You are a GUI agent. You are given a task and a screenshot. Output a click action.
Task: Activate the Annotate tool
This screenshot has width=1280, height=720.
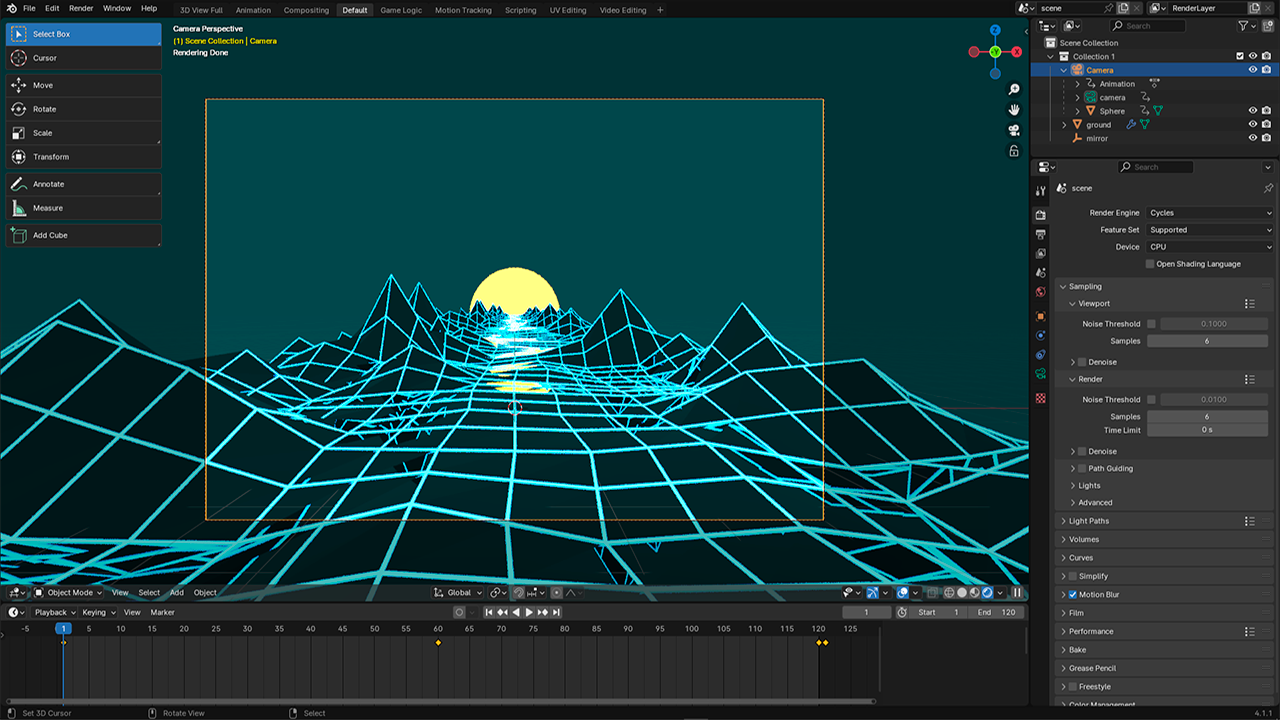pyautogui.click(x=83, y=184)
